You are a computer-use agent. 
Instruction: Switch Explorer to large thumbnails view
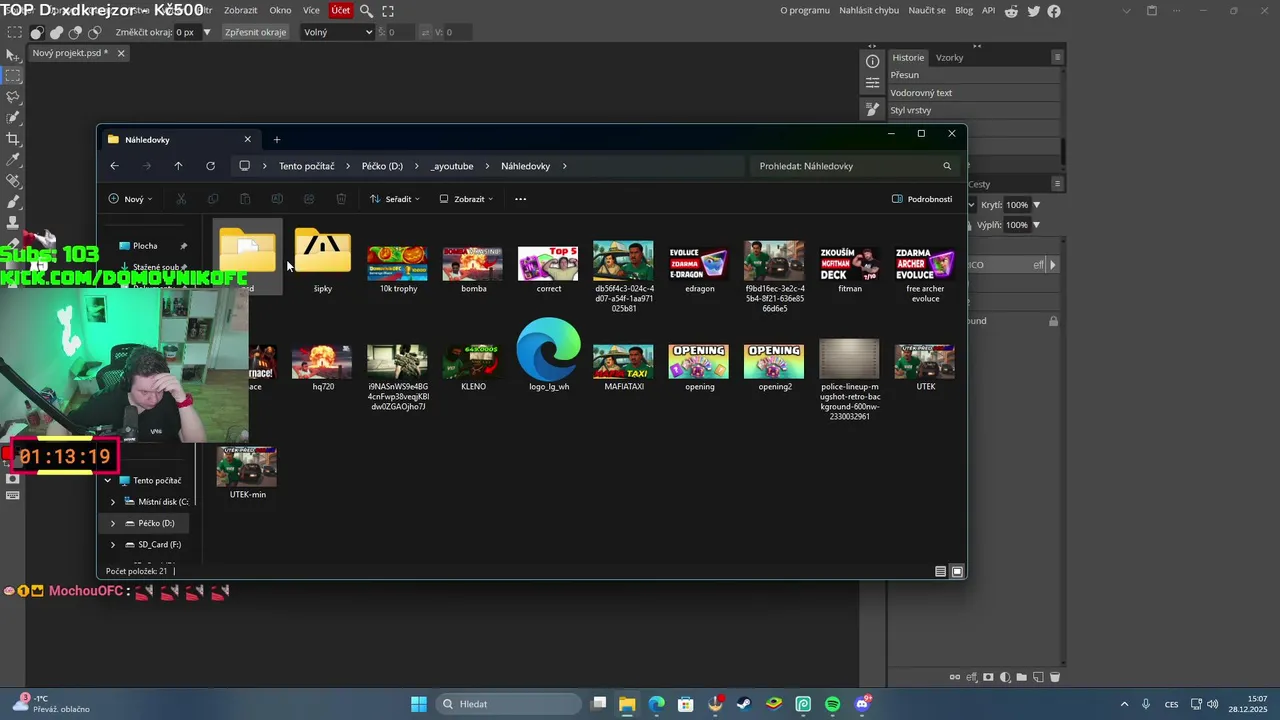[957, 571]
